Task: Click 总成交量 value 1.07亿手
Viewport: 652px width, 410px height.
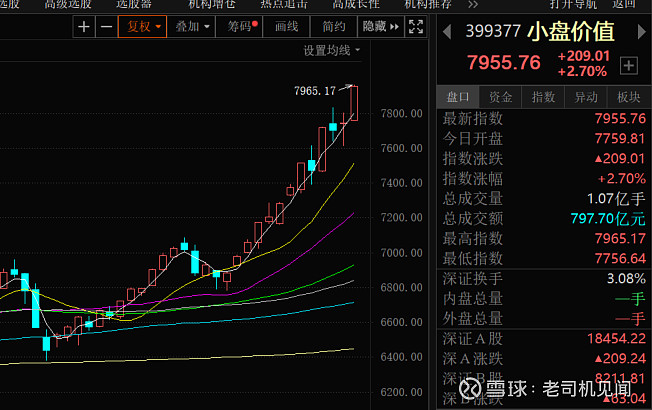Action: (616, 199)
